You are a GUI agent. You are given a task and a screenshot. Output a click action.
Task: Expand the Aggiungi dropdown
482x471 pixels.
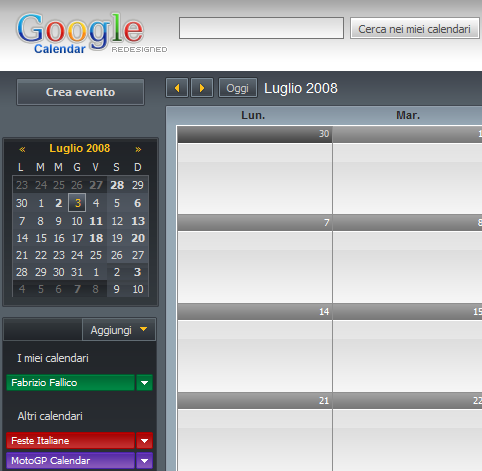[119, 330]
